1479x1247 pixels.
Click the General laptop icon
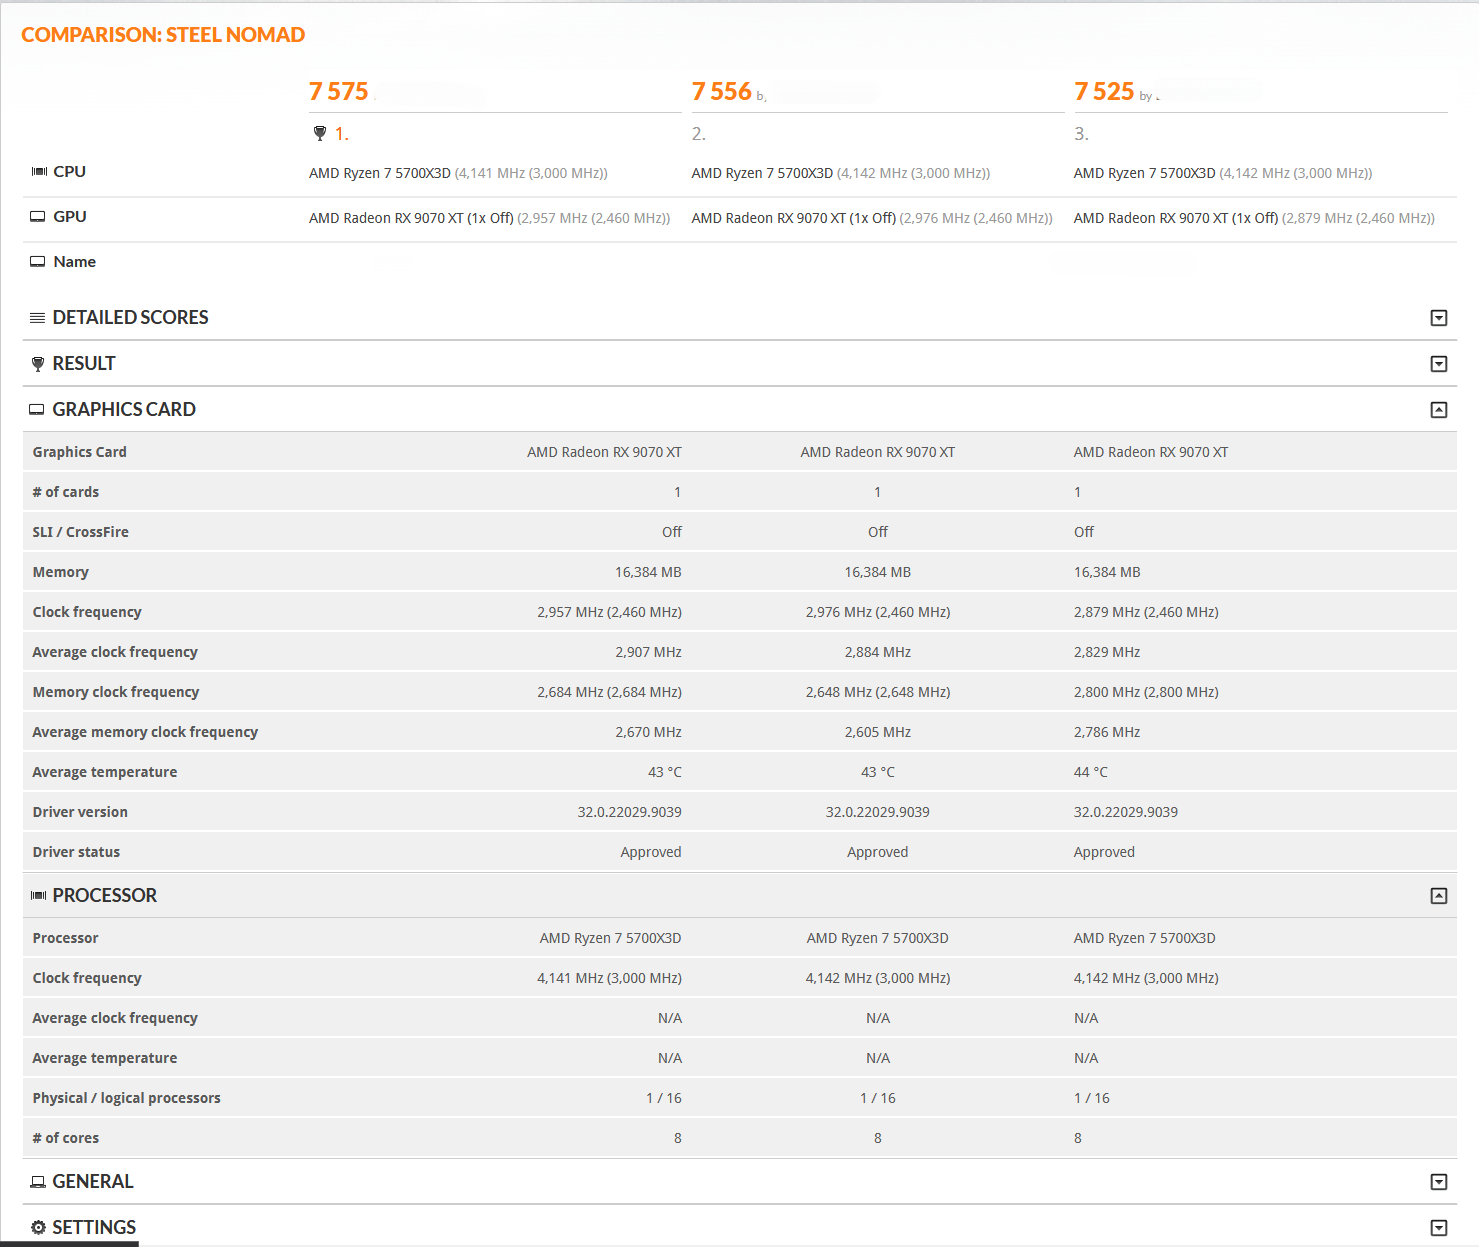(38, 1182)
